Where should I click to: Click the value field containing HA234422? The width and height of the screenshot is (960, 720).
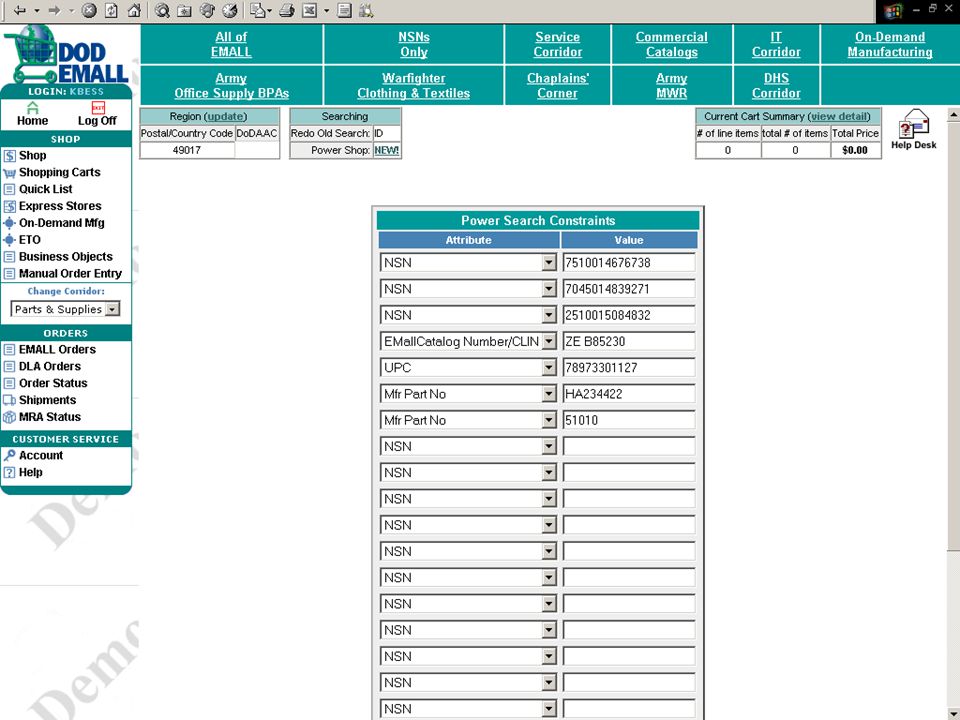[629, 394]
